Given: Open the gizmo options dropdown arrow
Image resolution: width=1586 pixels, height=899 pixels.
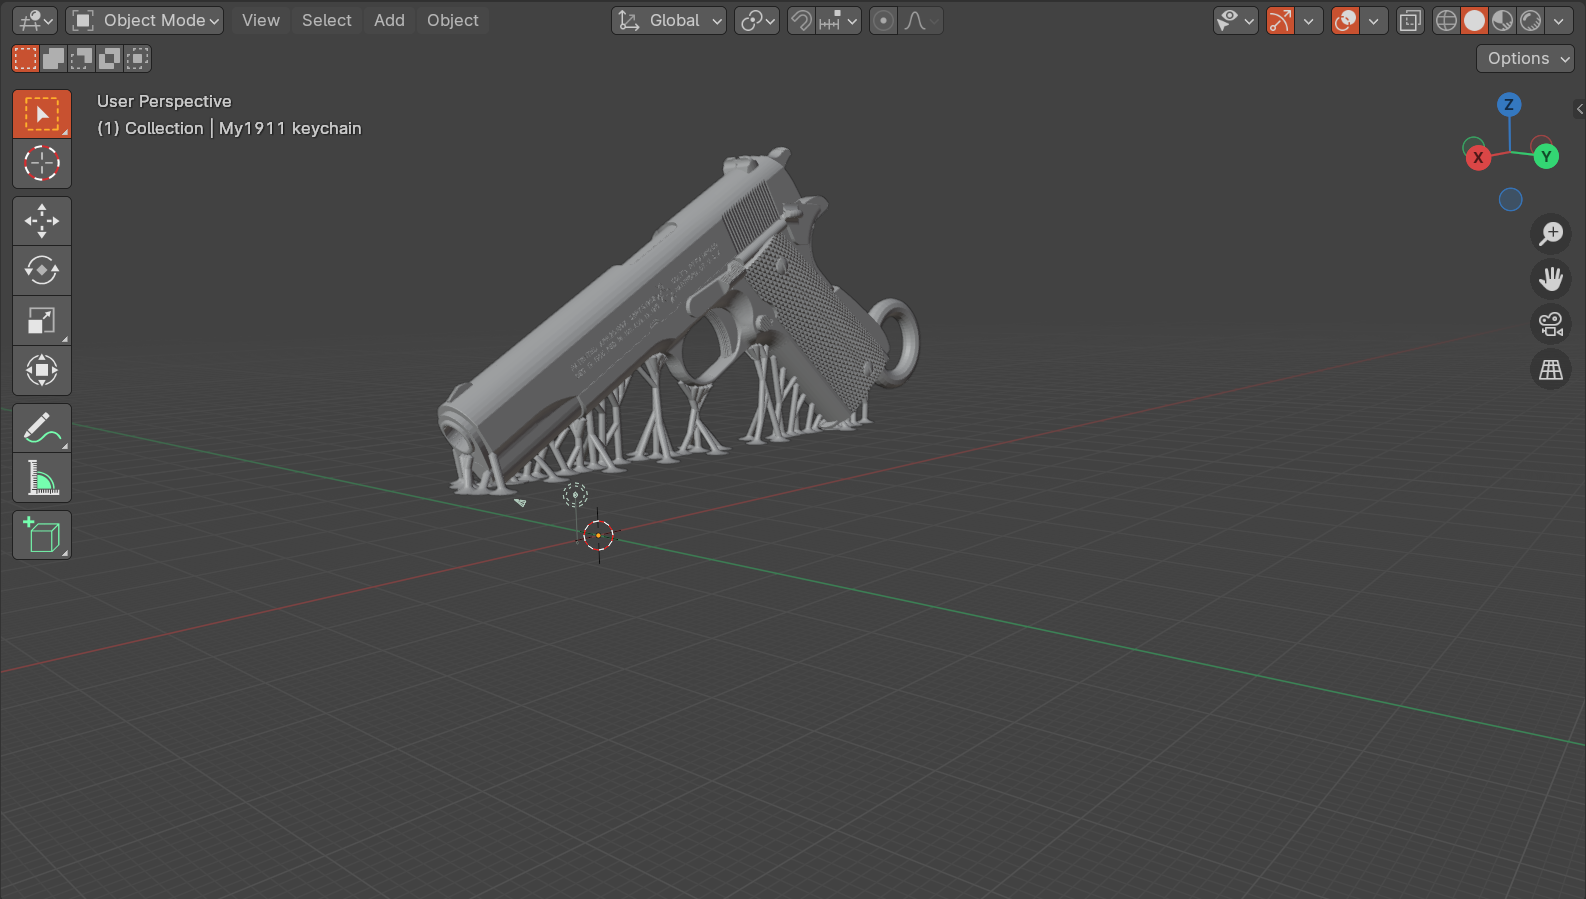Looking at the screenshot, I should [1309, 20].
